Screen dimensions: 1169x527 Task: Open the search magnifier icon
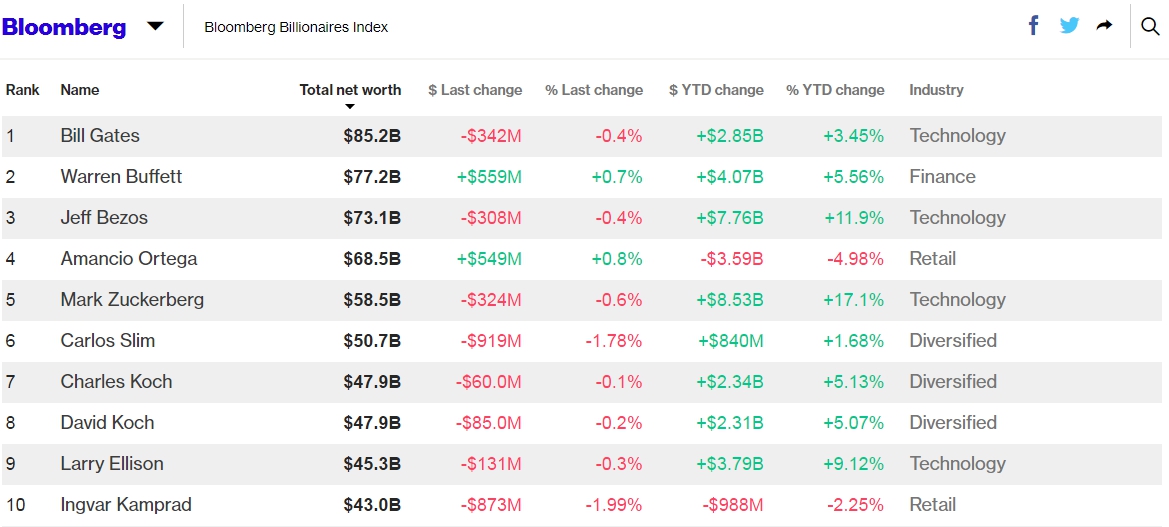[1150, 27]
